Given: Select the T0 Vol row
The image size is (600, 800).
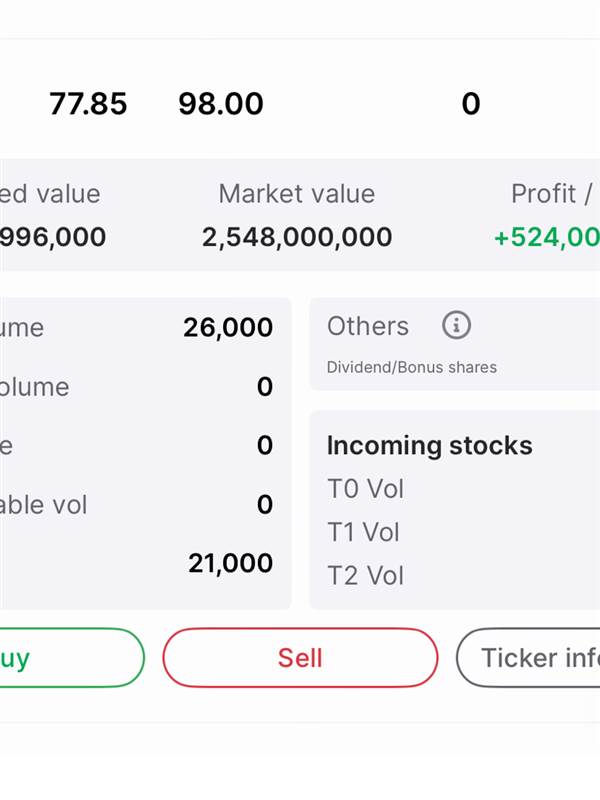Looking at the screenshot, I should click(x=365, y=489).
